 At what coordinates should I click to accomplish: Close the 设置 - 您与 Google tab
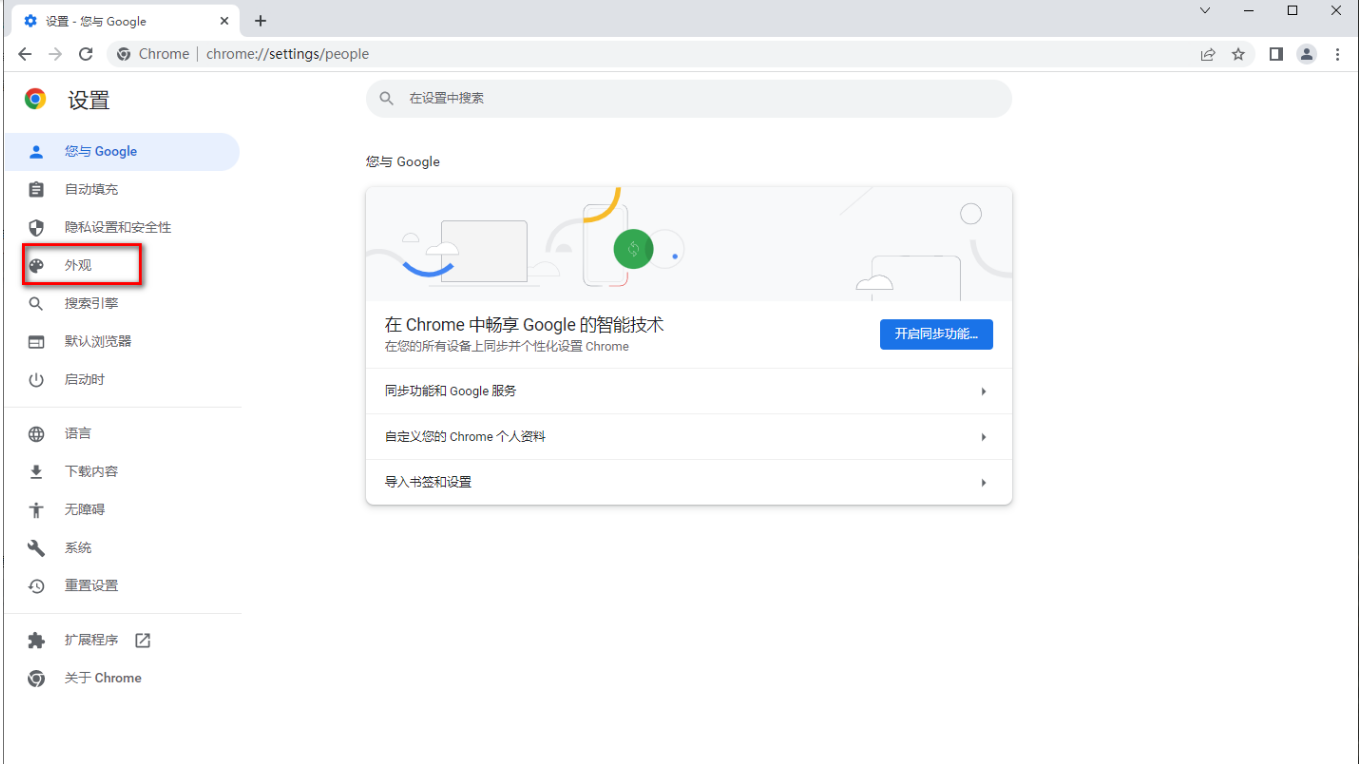click(225, 21)
